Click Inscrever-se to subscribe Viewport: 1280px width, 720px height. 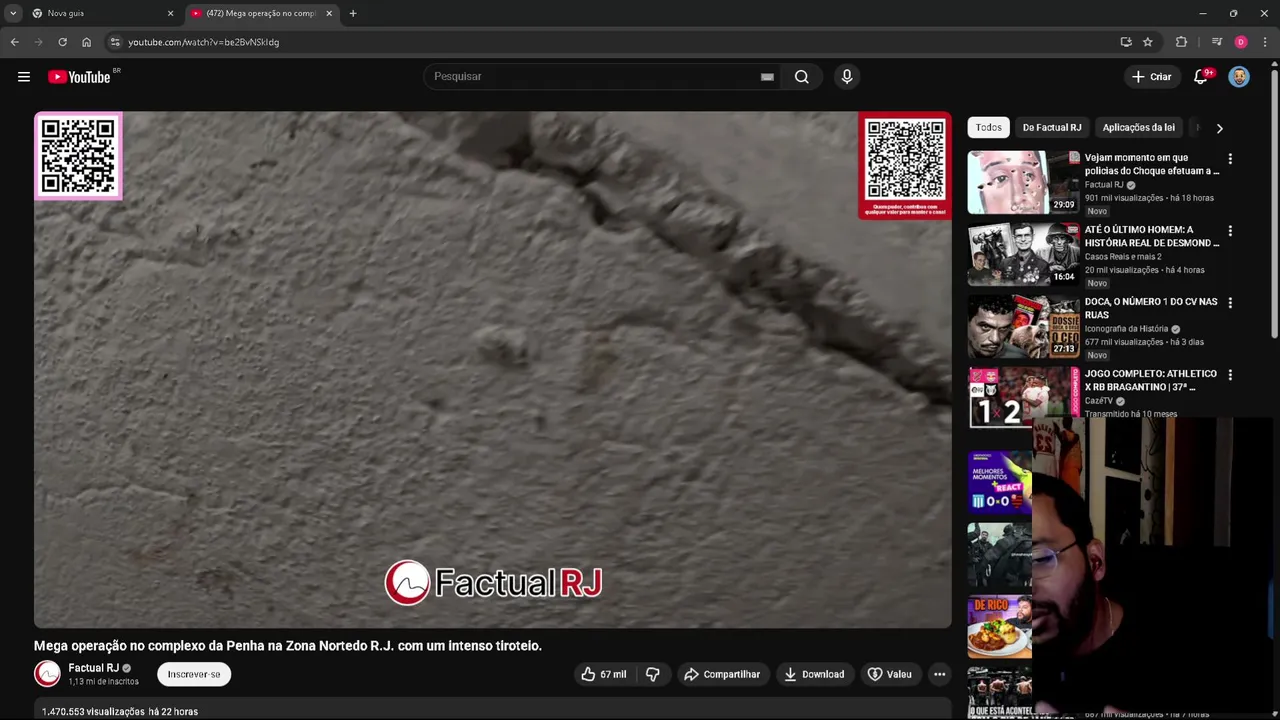tap(194, 674)
